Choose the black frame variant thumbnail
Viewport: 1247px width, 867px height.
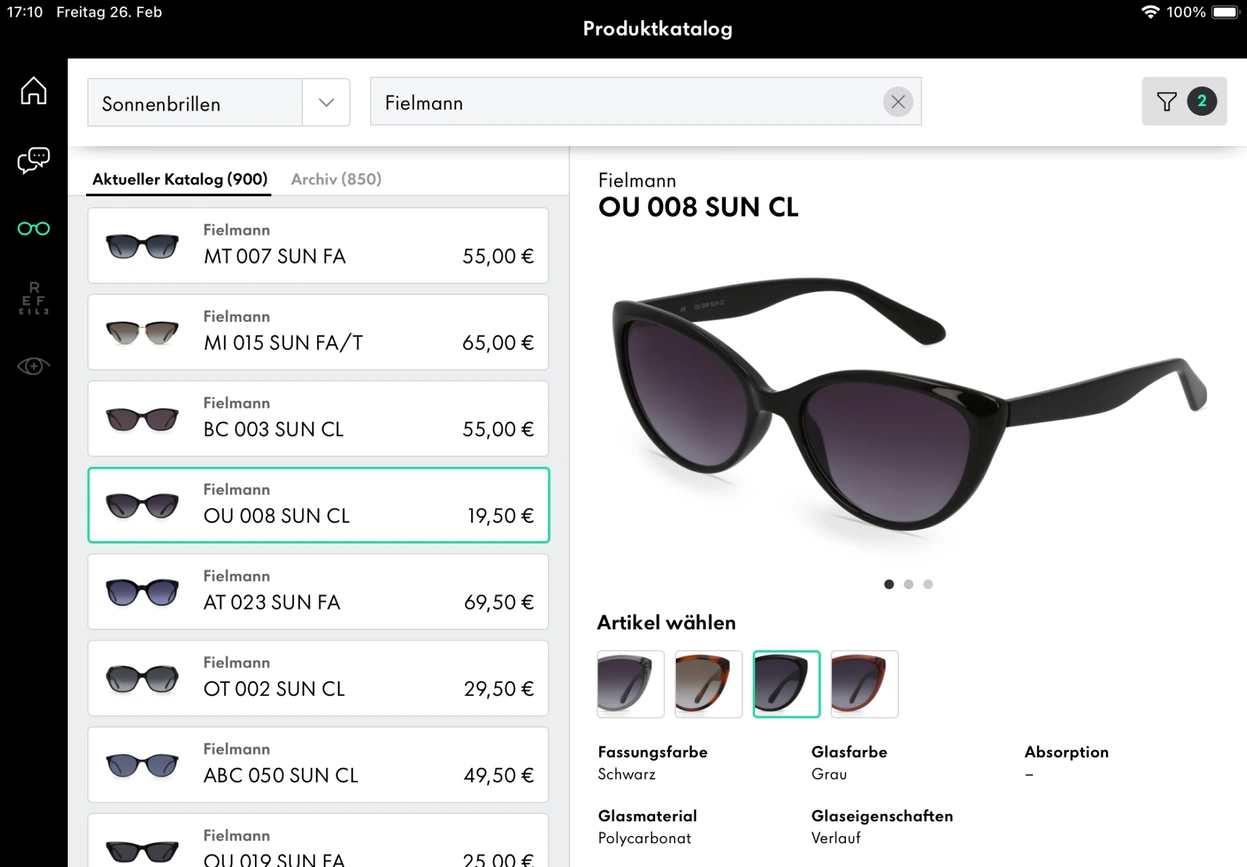pos(786,684)
